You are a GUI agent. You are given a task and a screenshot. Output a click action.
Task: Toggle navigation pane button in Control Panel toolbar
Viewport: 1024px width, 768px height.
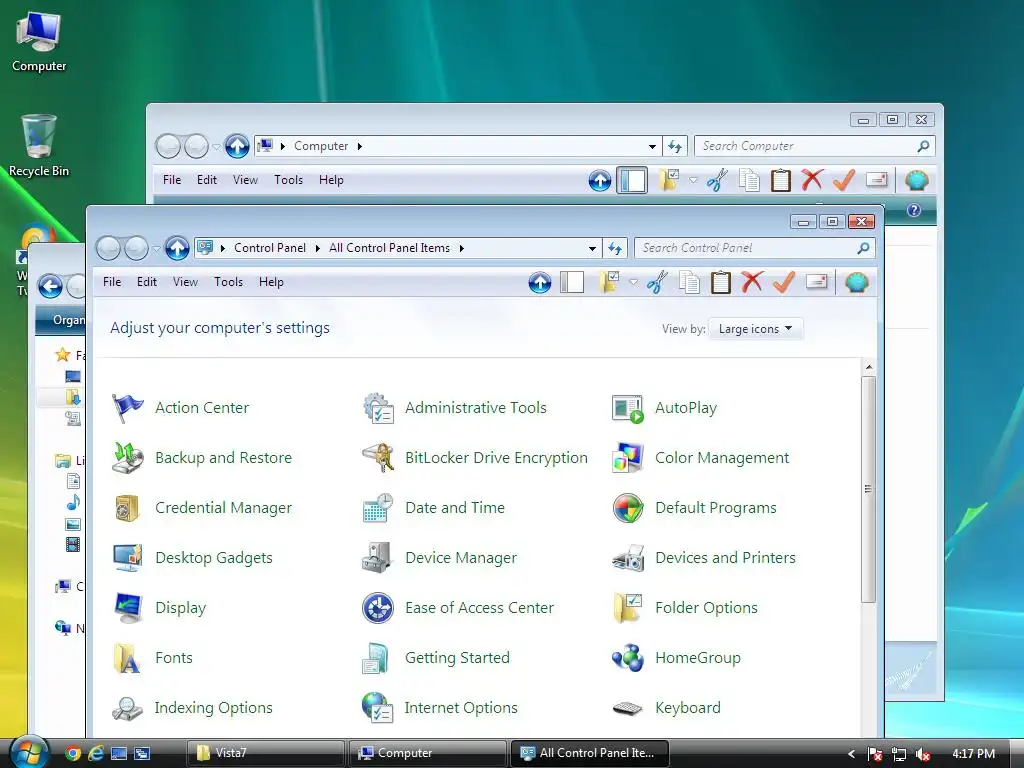pyautogui.click(x=572, y=282)
